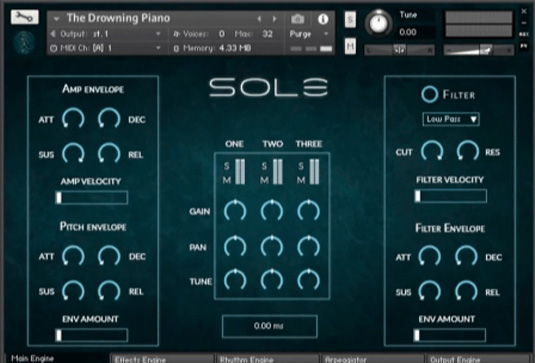The image size is (535, 363).
Task: Click Pitch Envelope Env Amount slider
Action: click(x=91, y=335)
